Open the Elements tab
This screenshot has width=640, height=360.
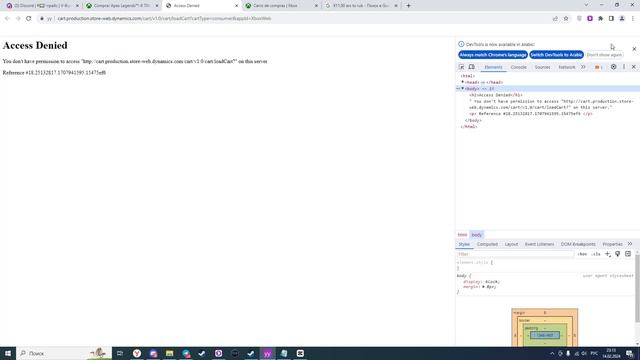pyautogui.click(x=493, y=67)
